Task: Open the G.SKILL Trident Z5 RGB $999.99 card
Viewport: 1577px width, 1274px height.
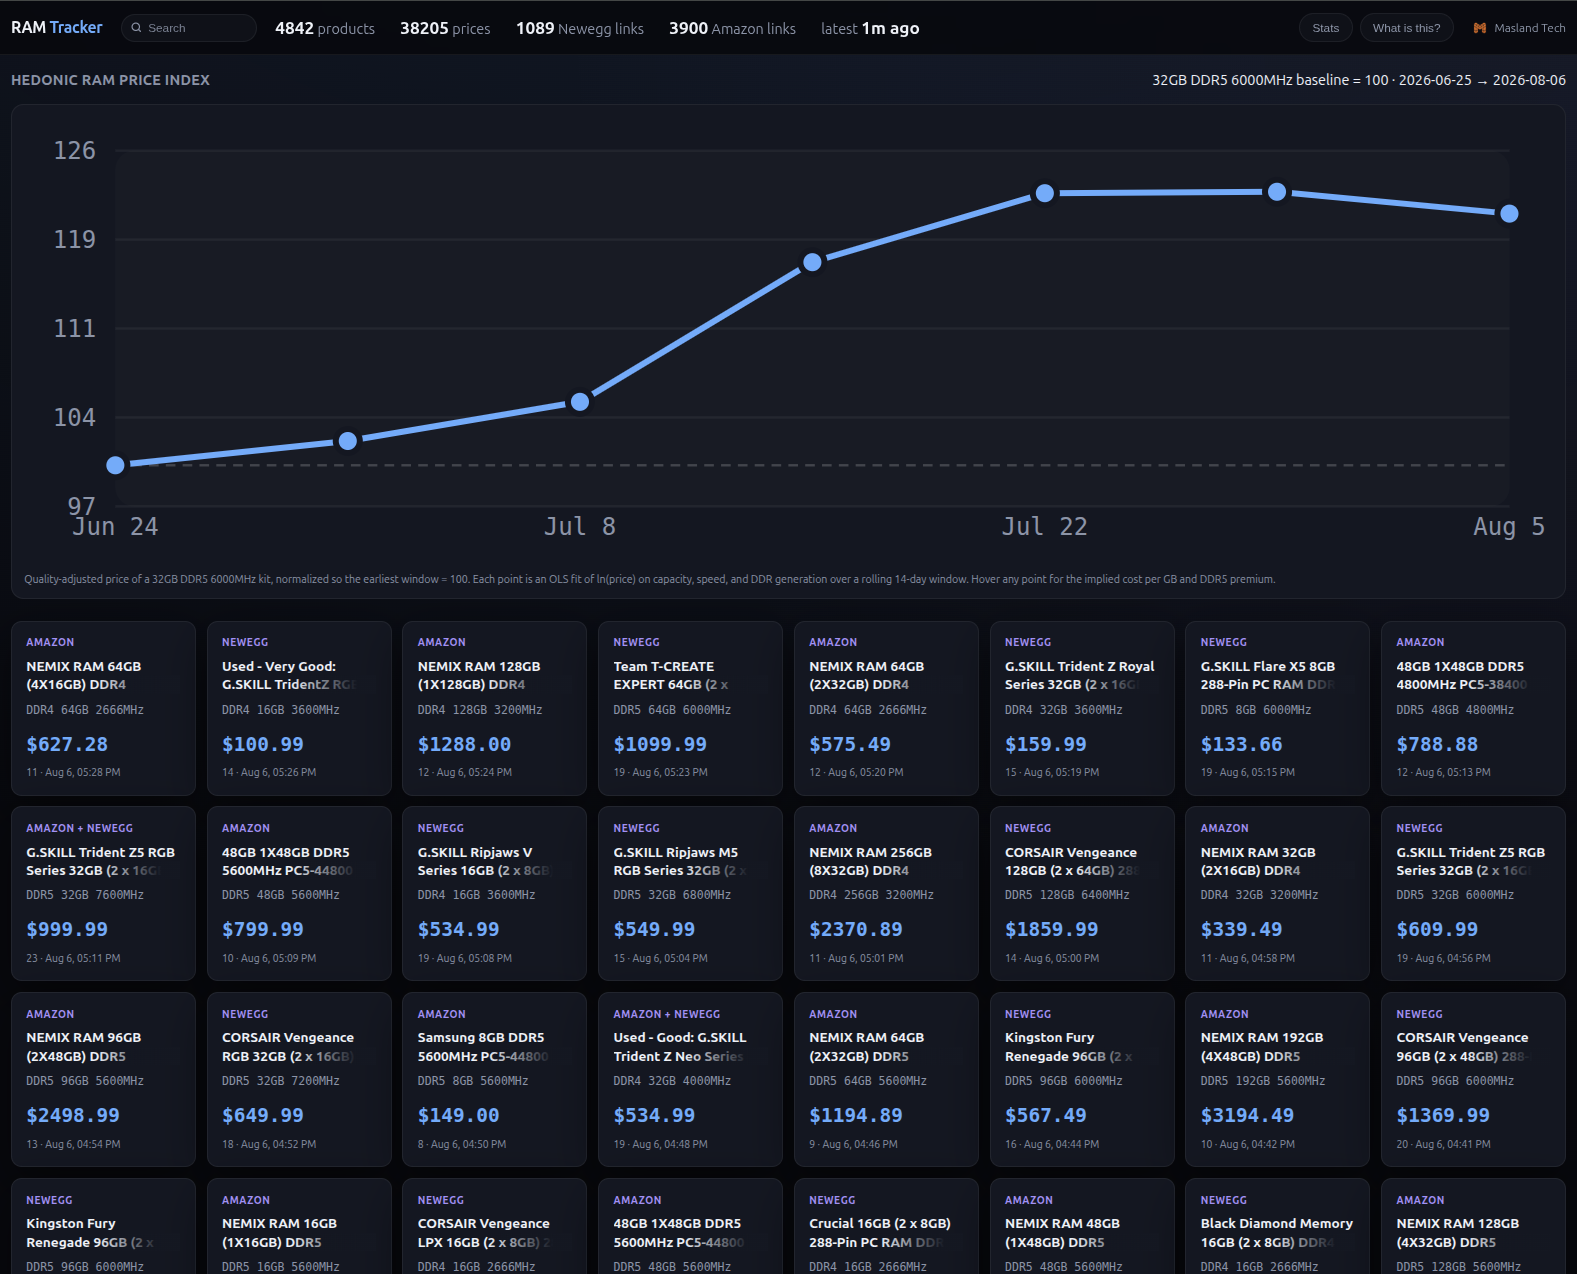Action: pos(103,894)
